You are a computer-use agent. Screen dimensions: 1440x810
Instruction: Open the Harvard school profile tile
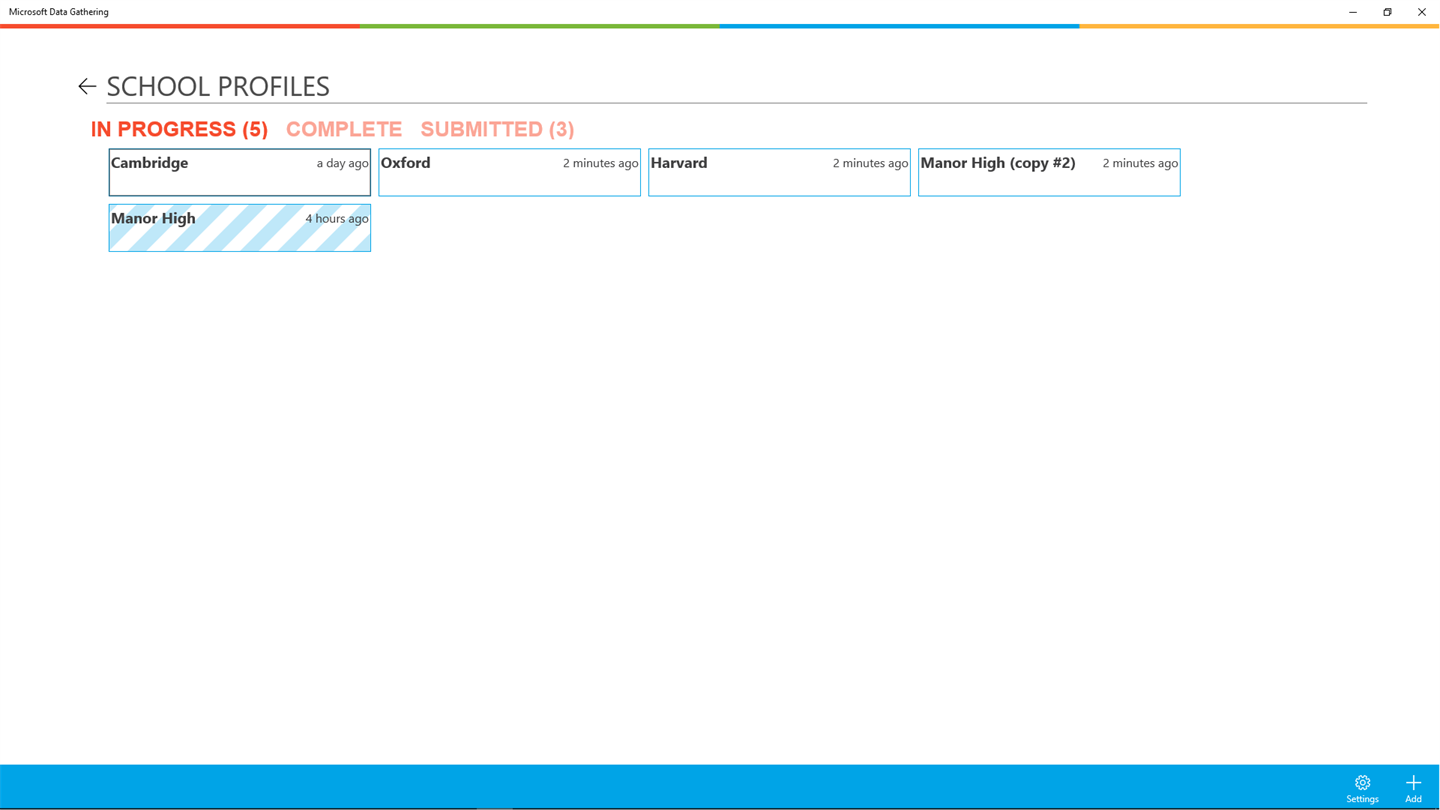780,172
